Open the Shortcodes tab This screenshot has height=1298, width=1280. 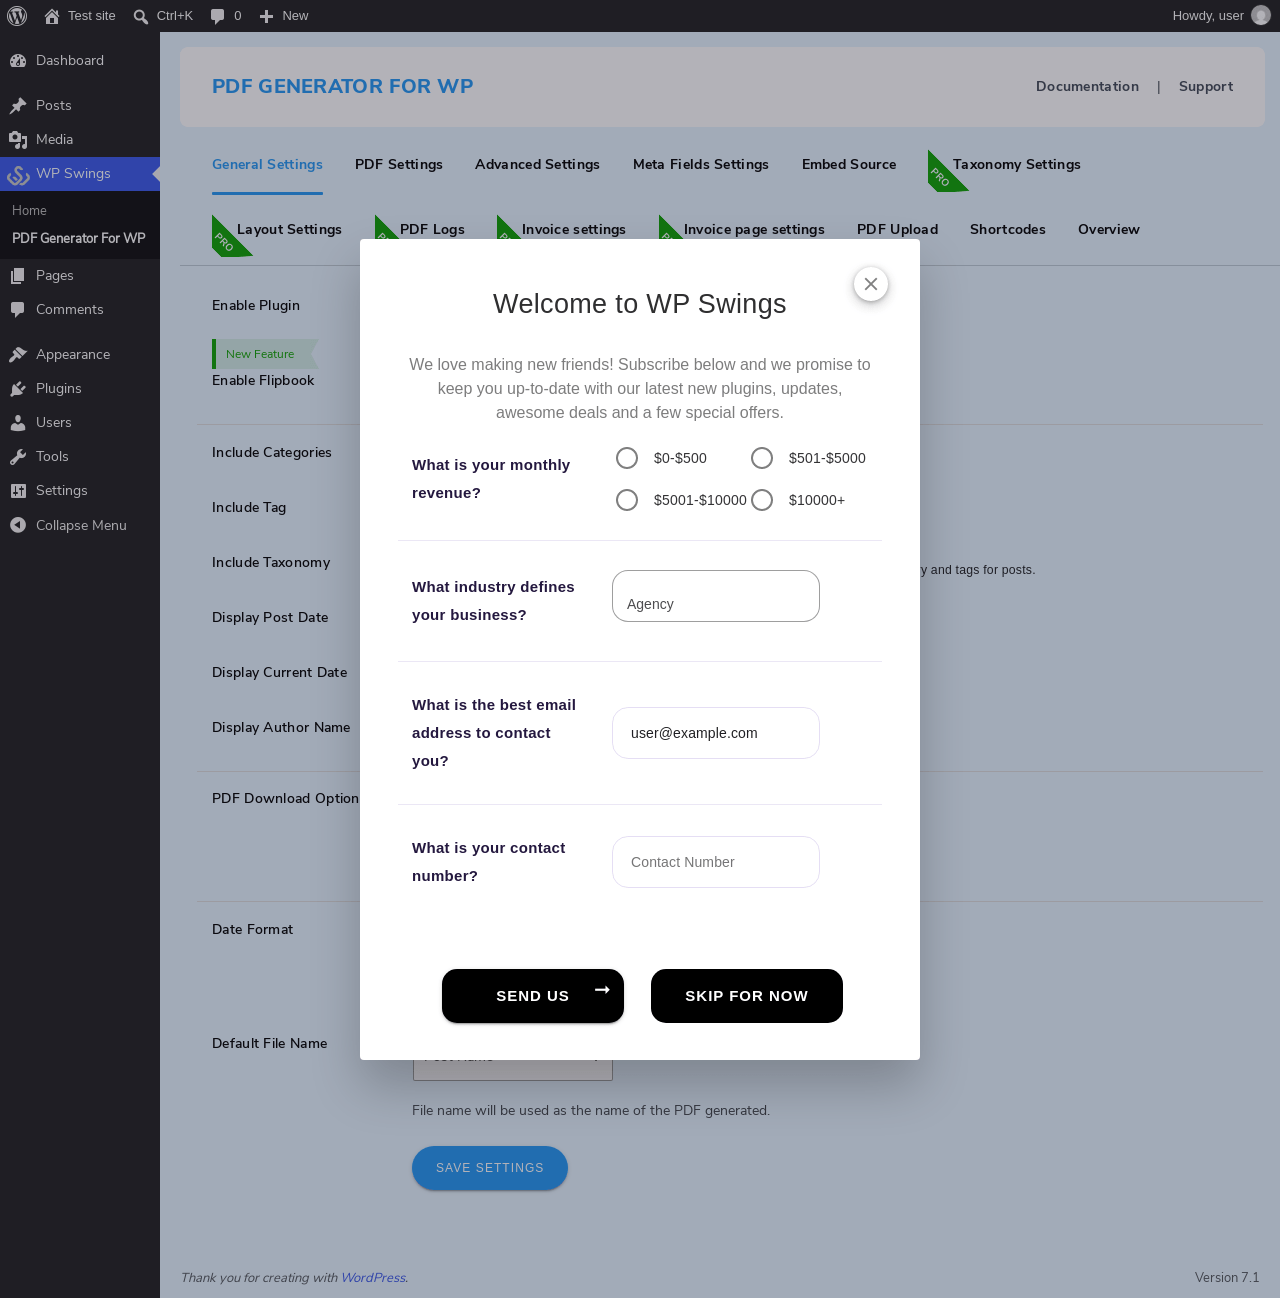[x=1008, y=230]
